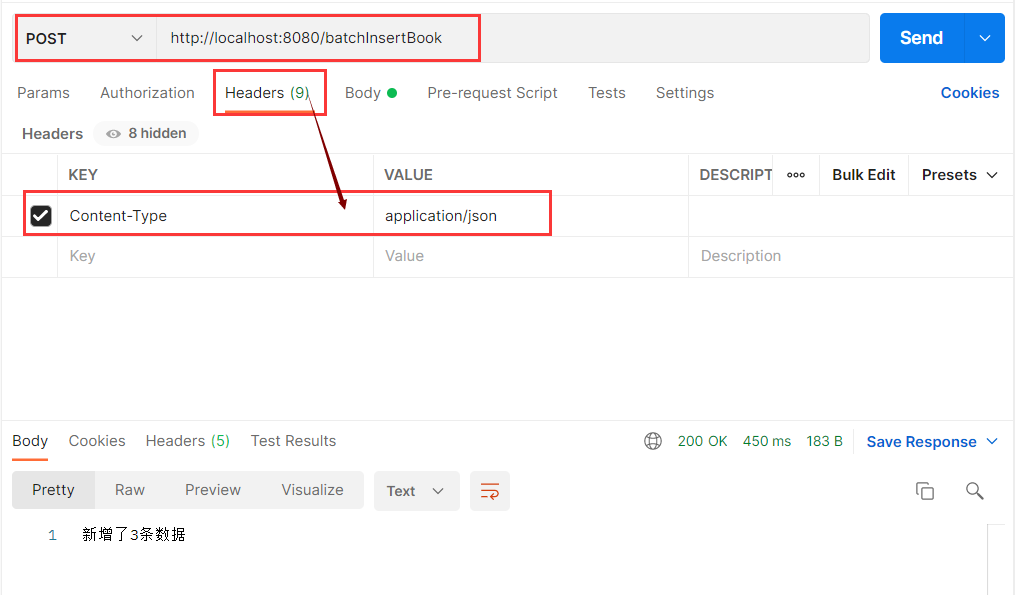Open the three-dot options menu beside Description
This screenshot has height=595, width=1019.
click(795, 174)
